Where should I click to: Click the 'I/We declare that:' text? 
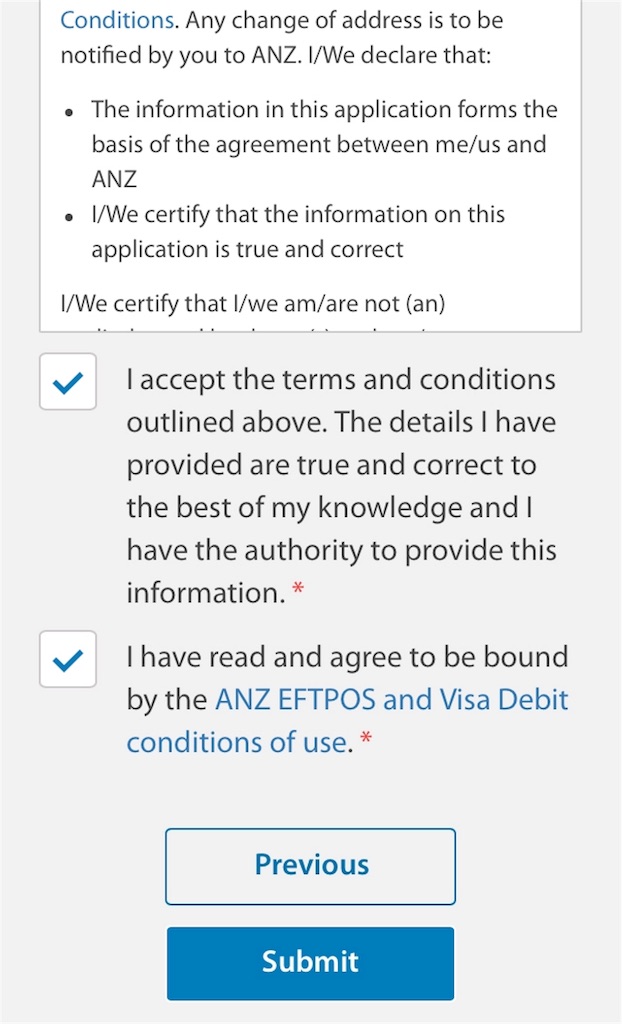click(395, 55)
